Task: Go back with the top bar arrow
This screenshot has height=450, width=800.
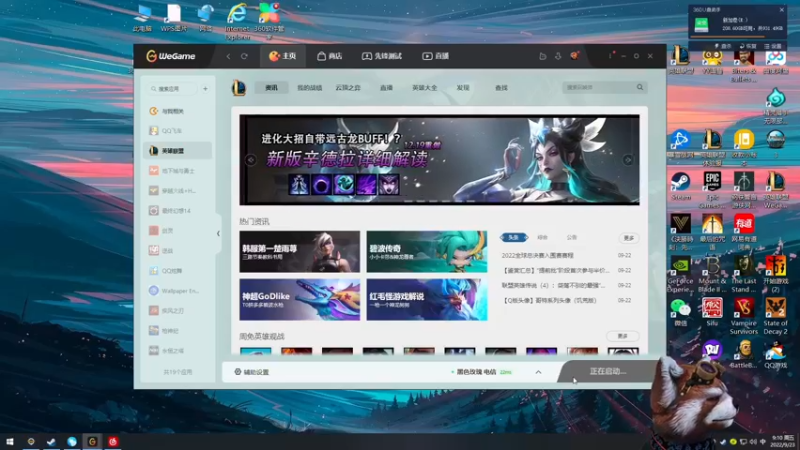Action: [229, 56]
